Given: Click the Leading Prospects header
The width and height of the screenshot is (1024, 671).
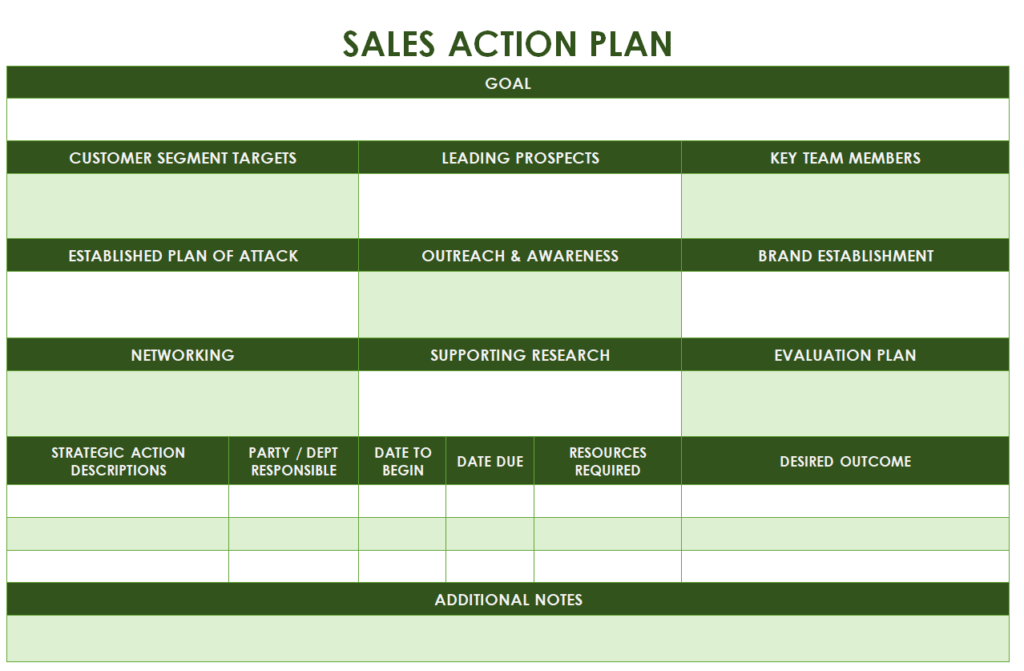Looking at the screenshot, I should pos(520,157).
